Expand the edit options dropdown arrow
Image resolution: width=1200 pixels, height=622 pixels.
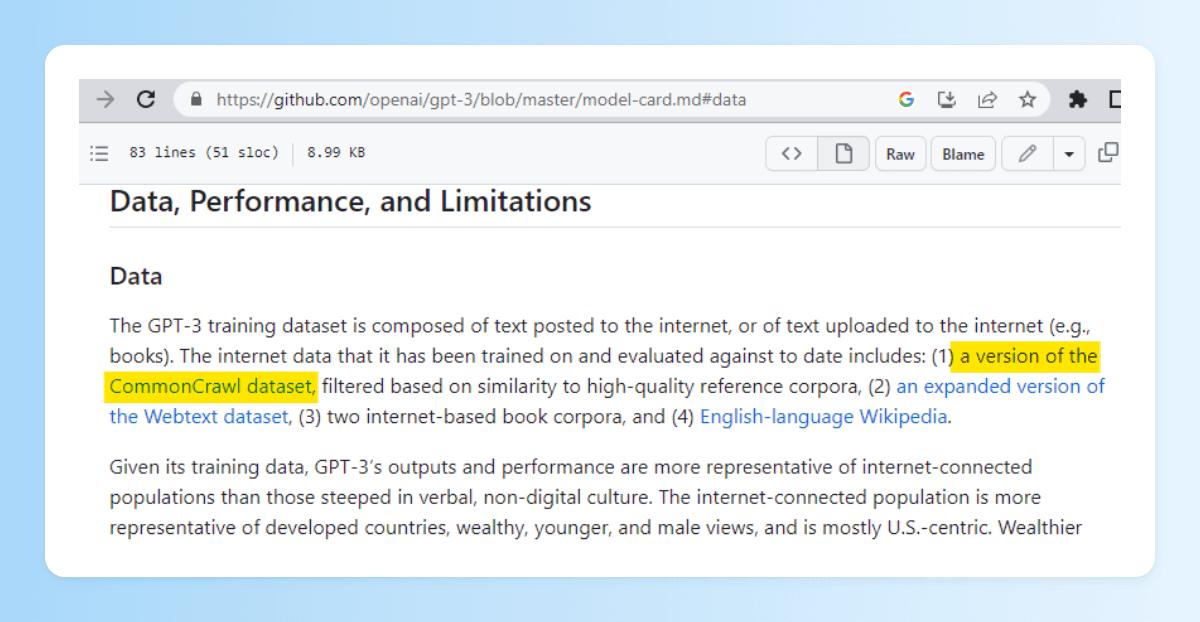tap(1069, 154)
